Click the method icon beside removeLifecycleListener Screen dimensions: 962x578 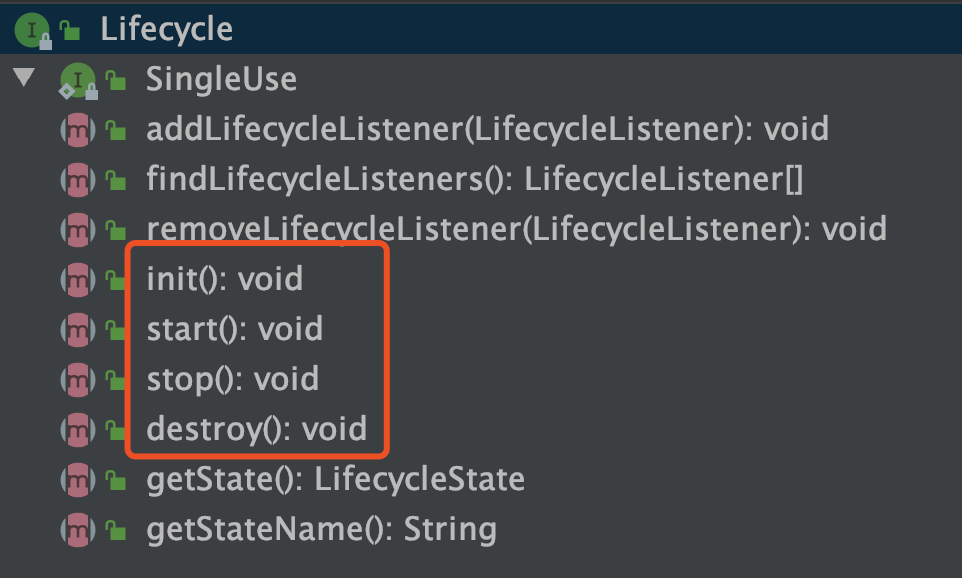point(78,230)
